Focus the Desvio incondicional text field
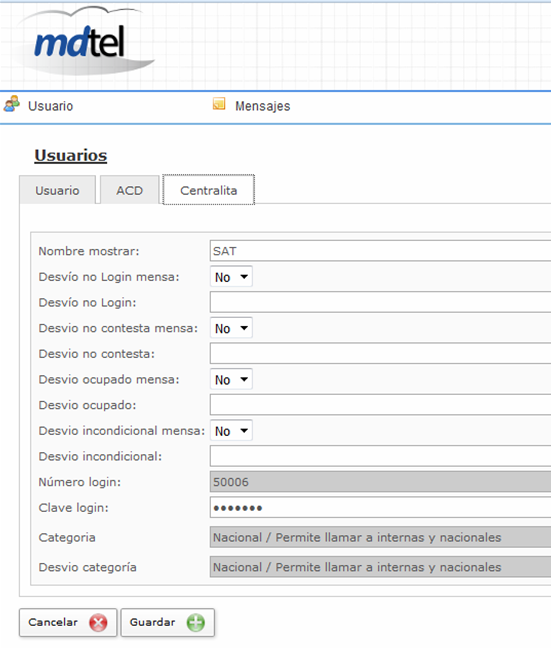This screenshot has width=551, height=648. 380,456
